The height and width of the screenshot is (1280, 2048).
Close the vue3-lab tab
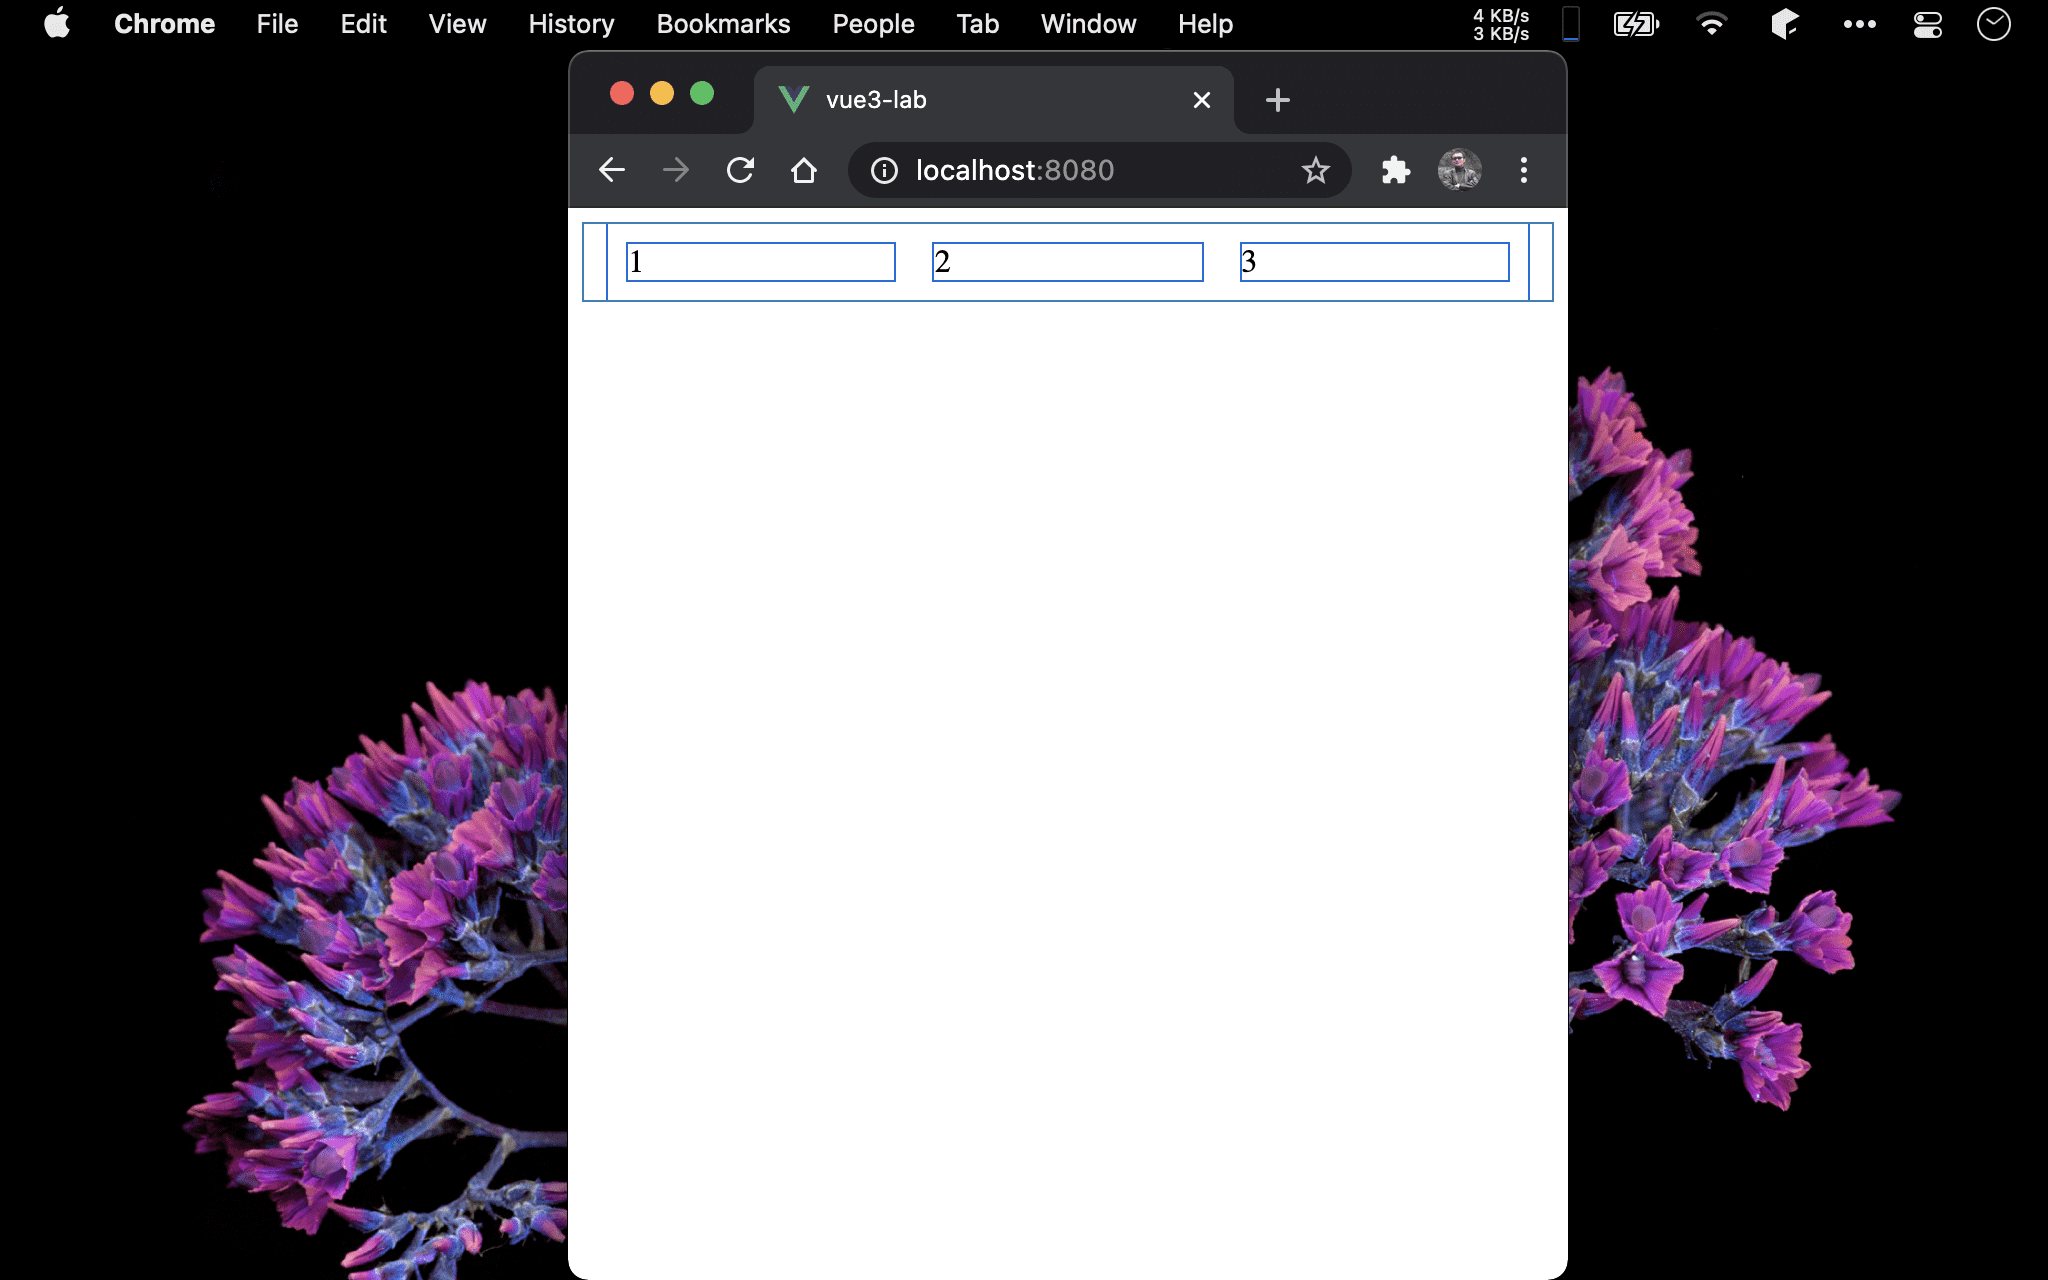[1202, 100]
